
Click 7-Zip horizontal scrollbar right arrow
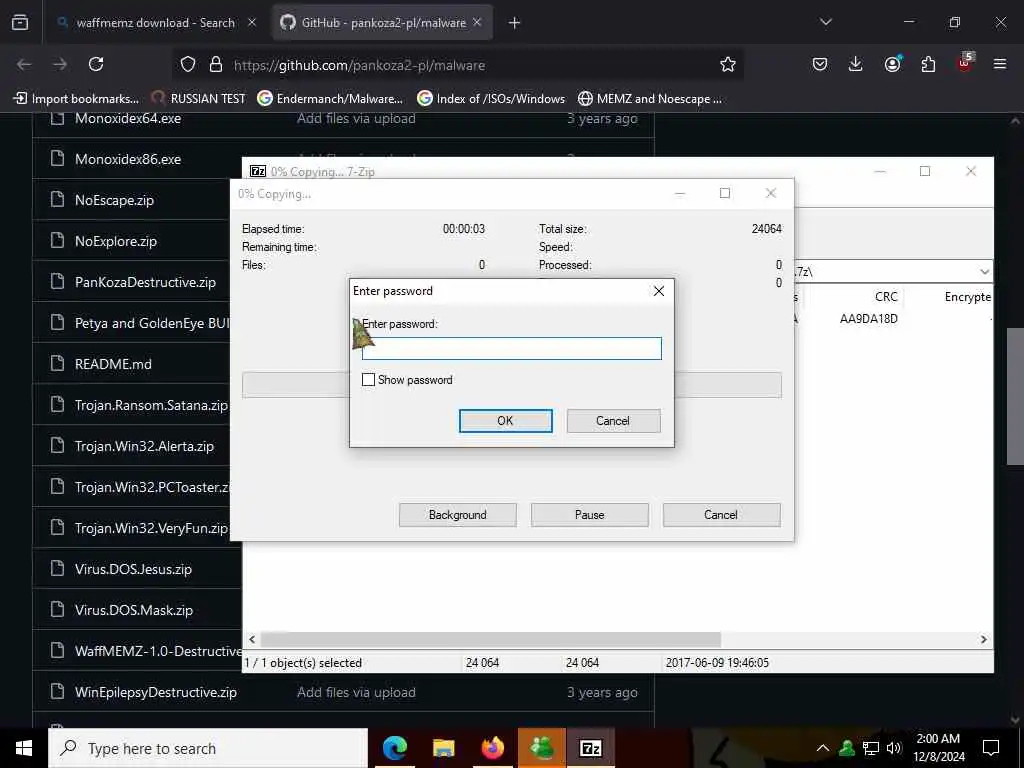click(984, 639)
